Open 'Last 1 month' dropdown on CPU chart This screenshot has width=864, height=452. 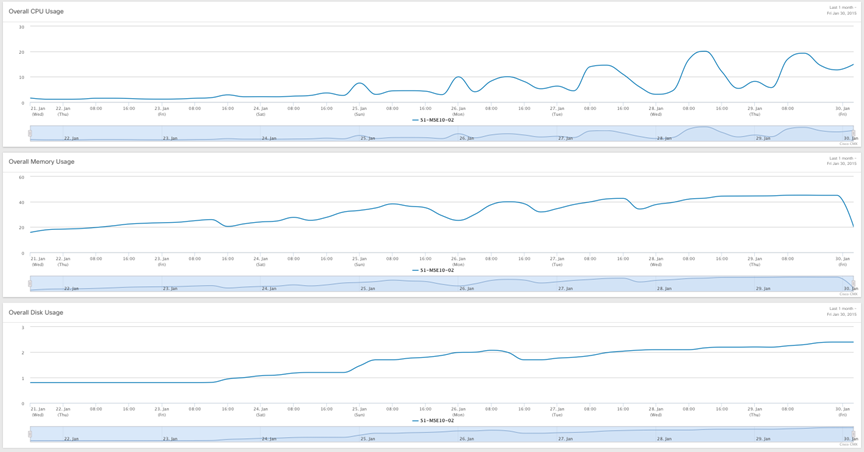[x=841, y=6]
